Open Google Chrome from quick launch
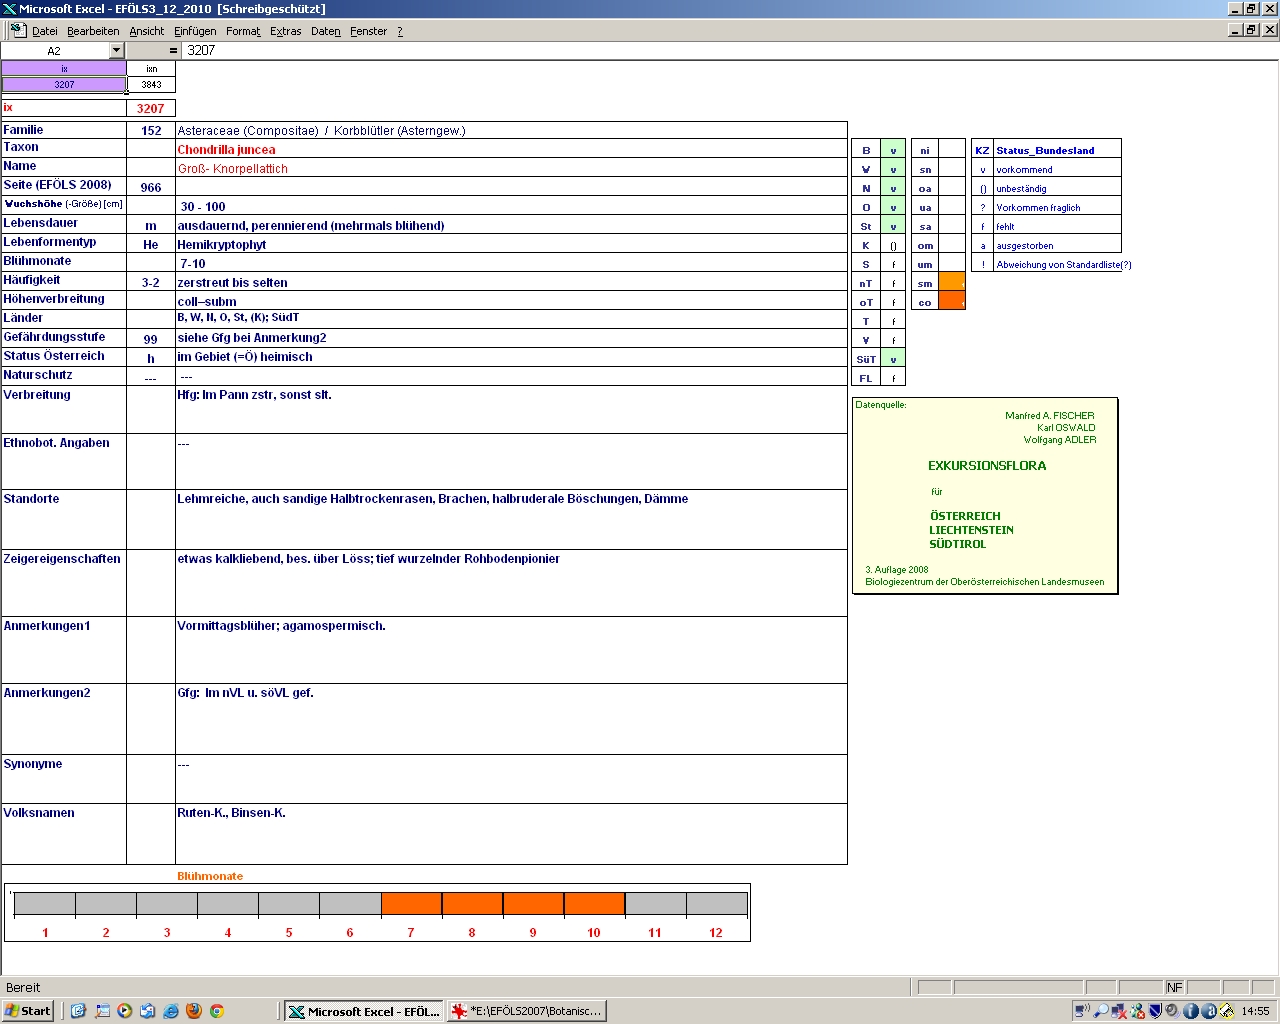 [x=217, y=1011]
